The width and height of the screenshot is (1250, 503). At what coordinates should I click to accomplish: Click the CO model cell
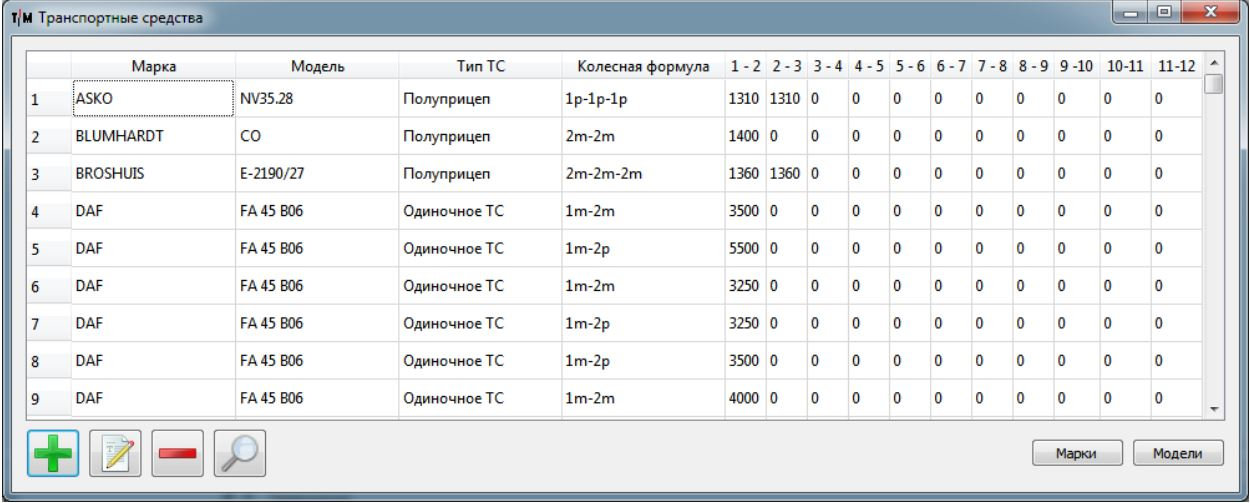317,135
